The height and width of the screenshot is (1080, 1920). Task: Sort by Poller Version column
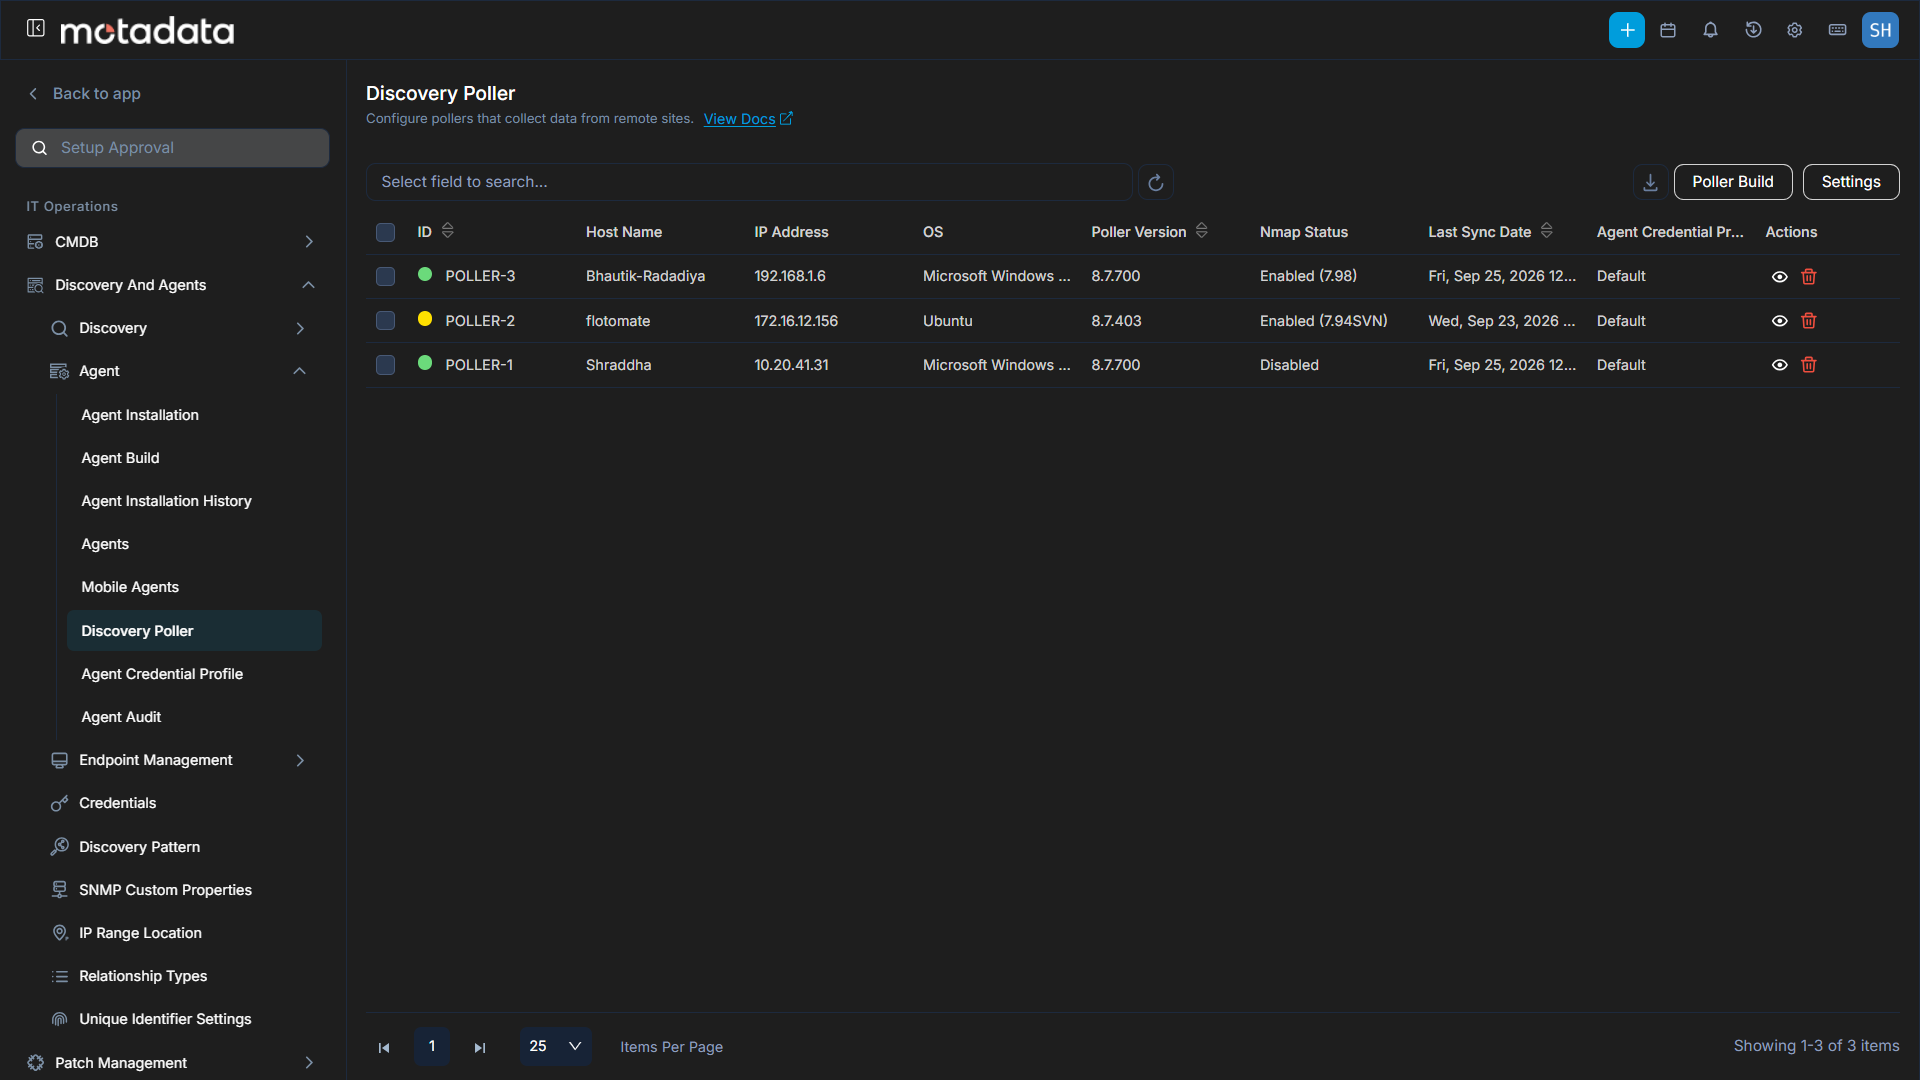(x=1201, y=231)
